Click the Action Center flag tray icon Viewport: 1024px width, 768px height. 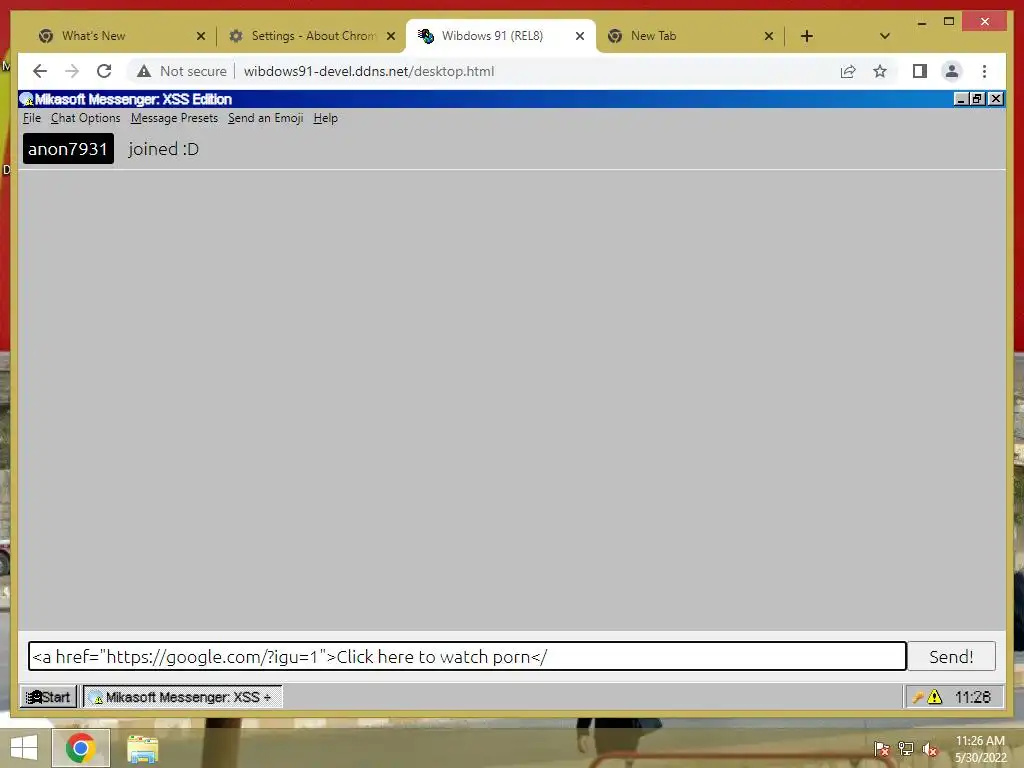(x=882, y=749)
